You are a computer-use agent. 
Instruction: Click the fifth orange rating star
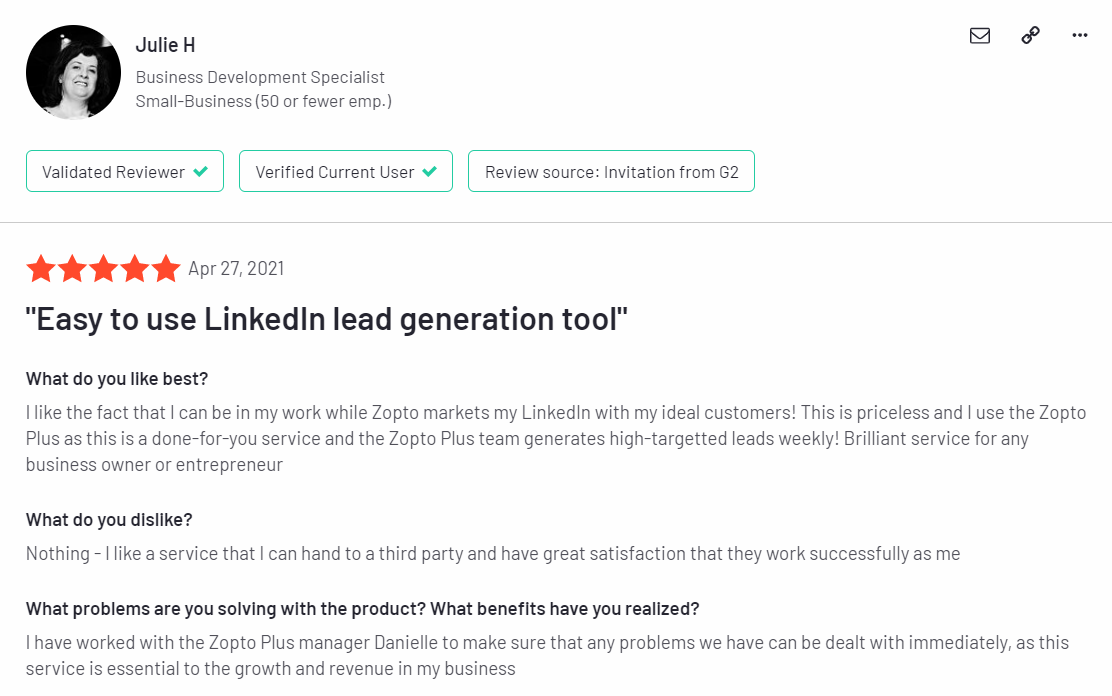click(166, 269)
